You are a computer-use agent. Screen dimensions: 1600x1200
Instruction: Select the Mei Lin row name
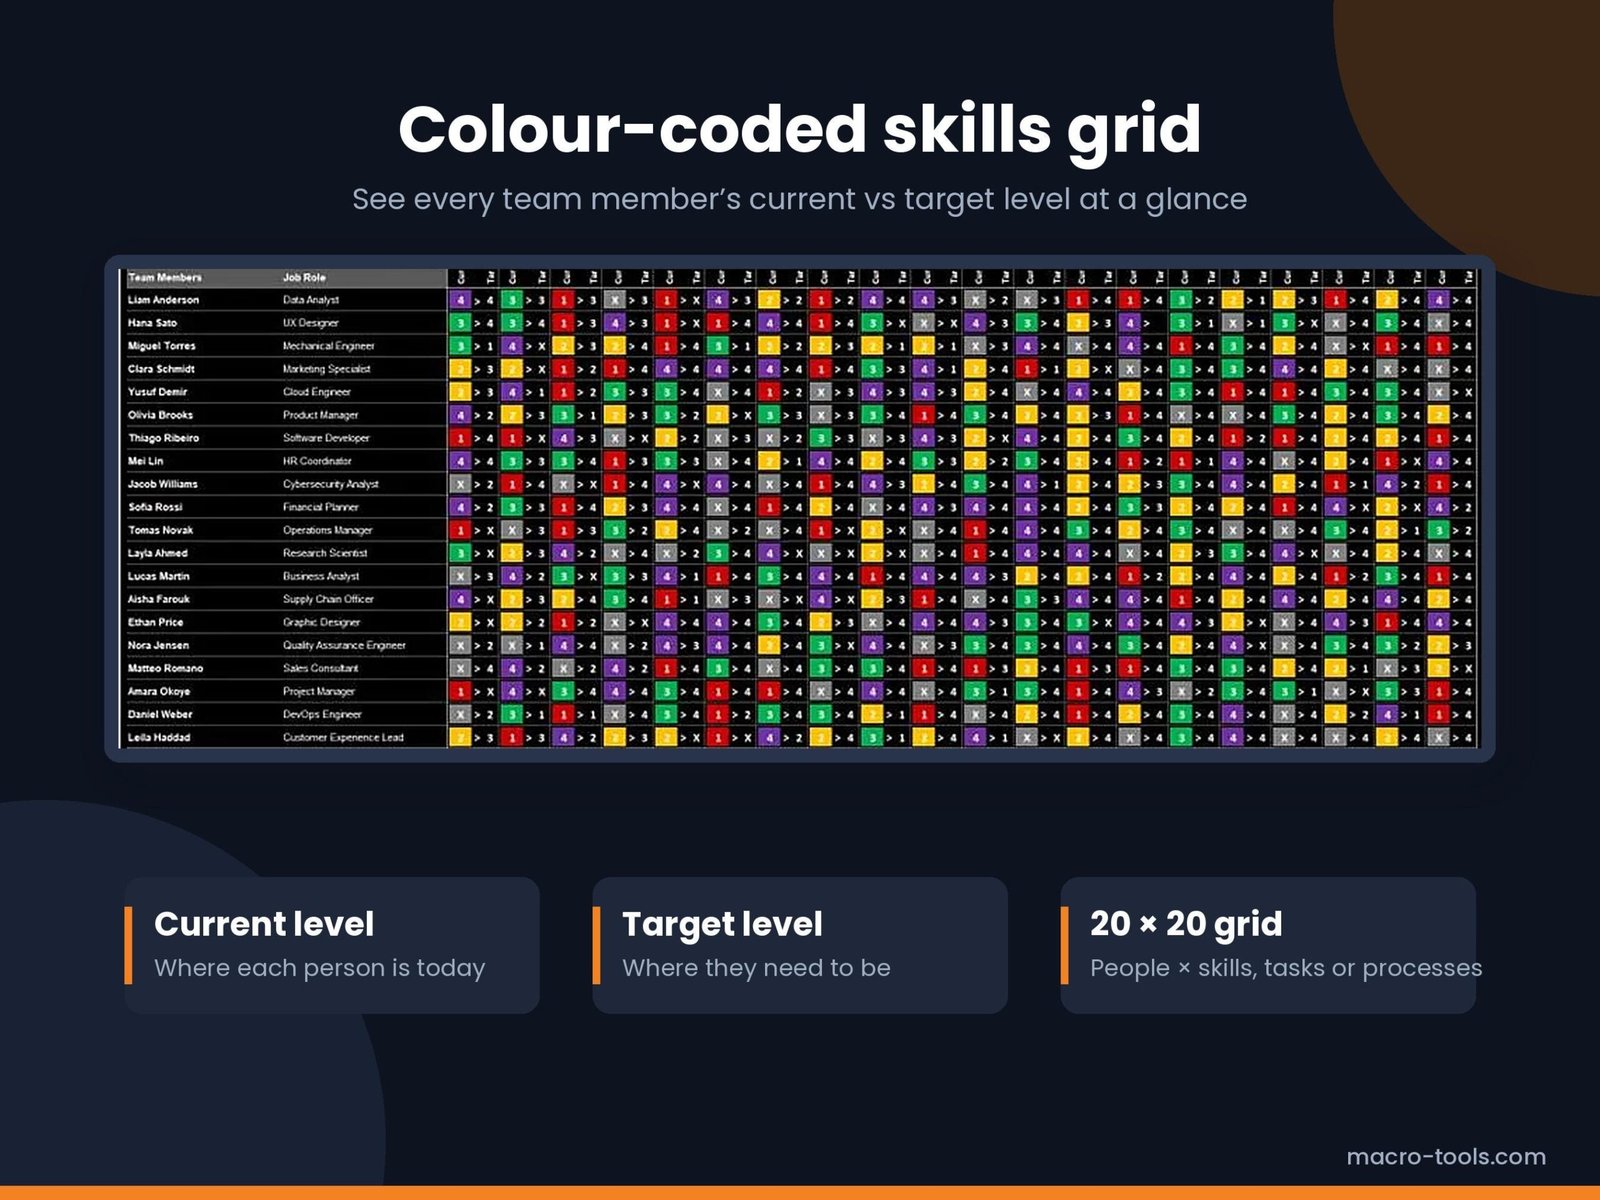click(145, 461)
